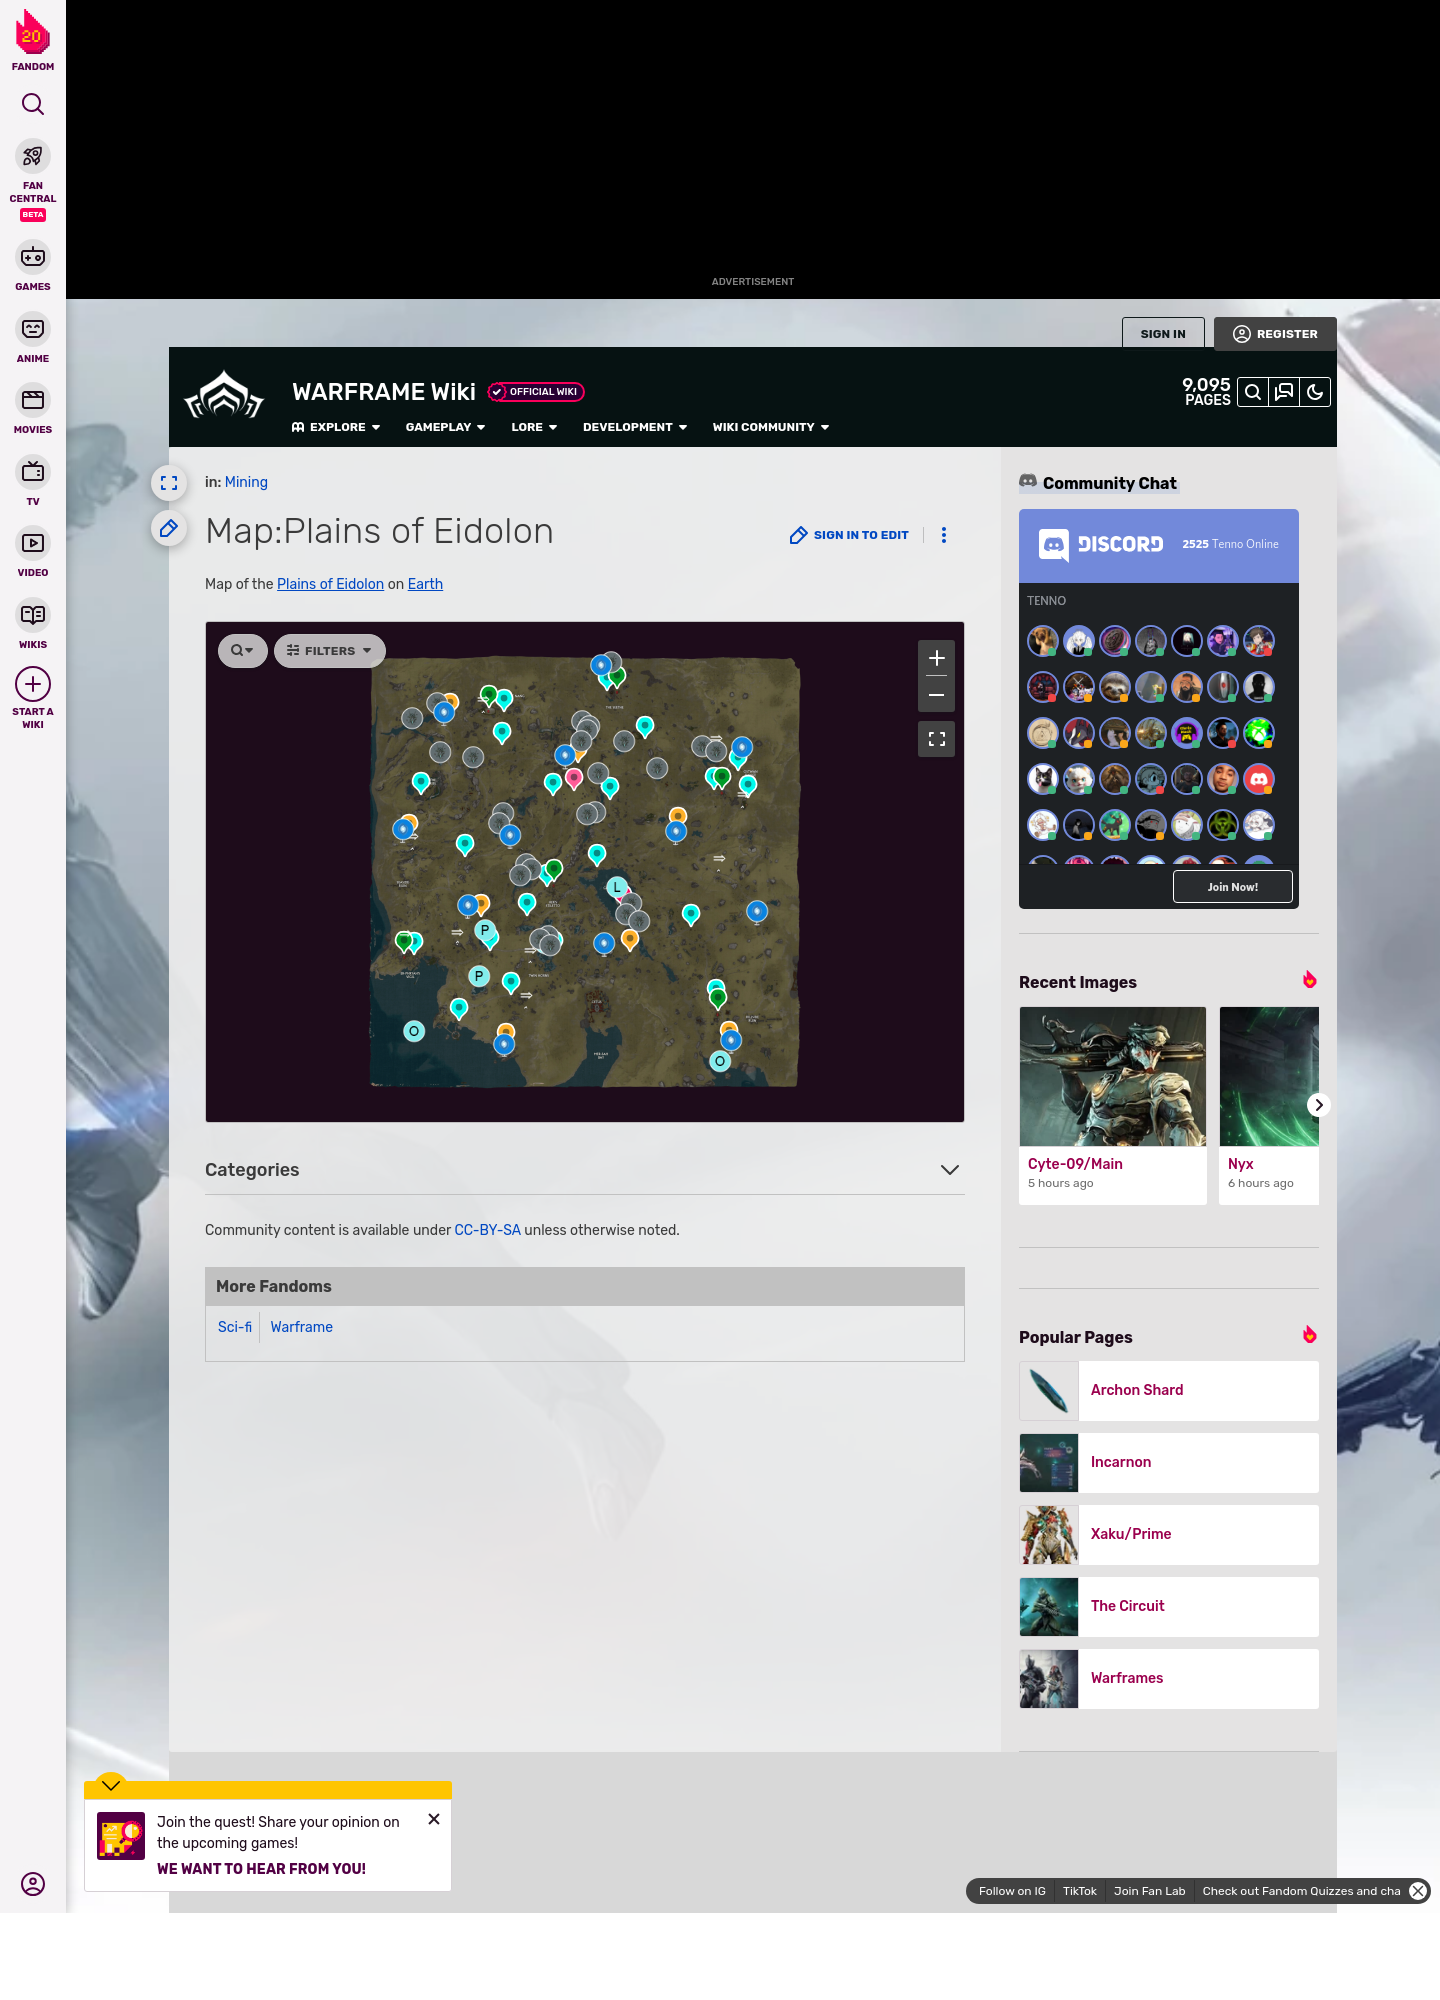The height and width of the screenshot is (2000, 1440).
Task: Open the Wiki Community menu
Action: click(771, 427)
